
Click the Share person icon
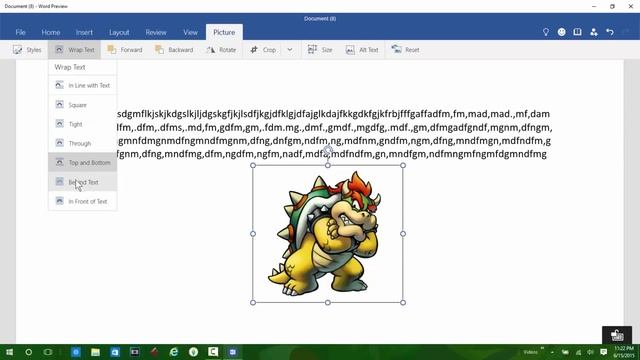pos(593,32)
